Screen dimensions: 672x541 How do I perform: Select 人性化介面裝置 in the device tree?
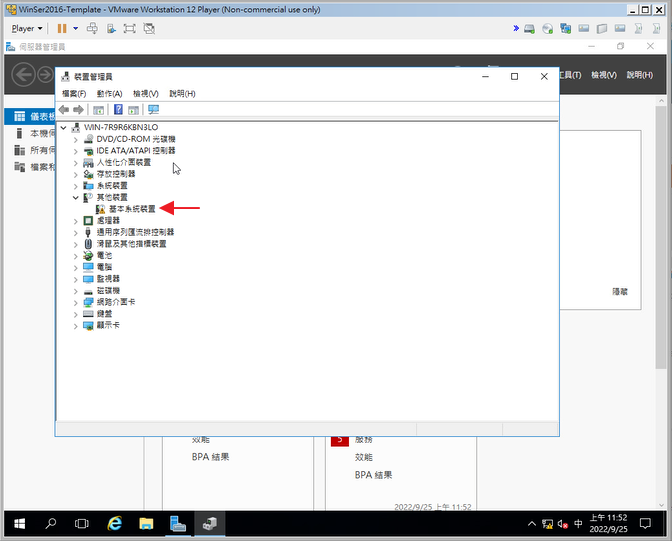point(123,162)
